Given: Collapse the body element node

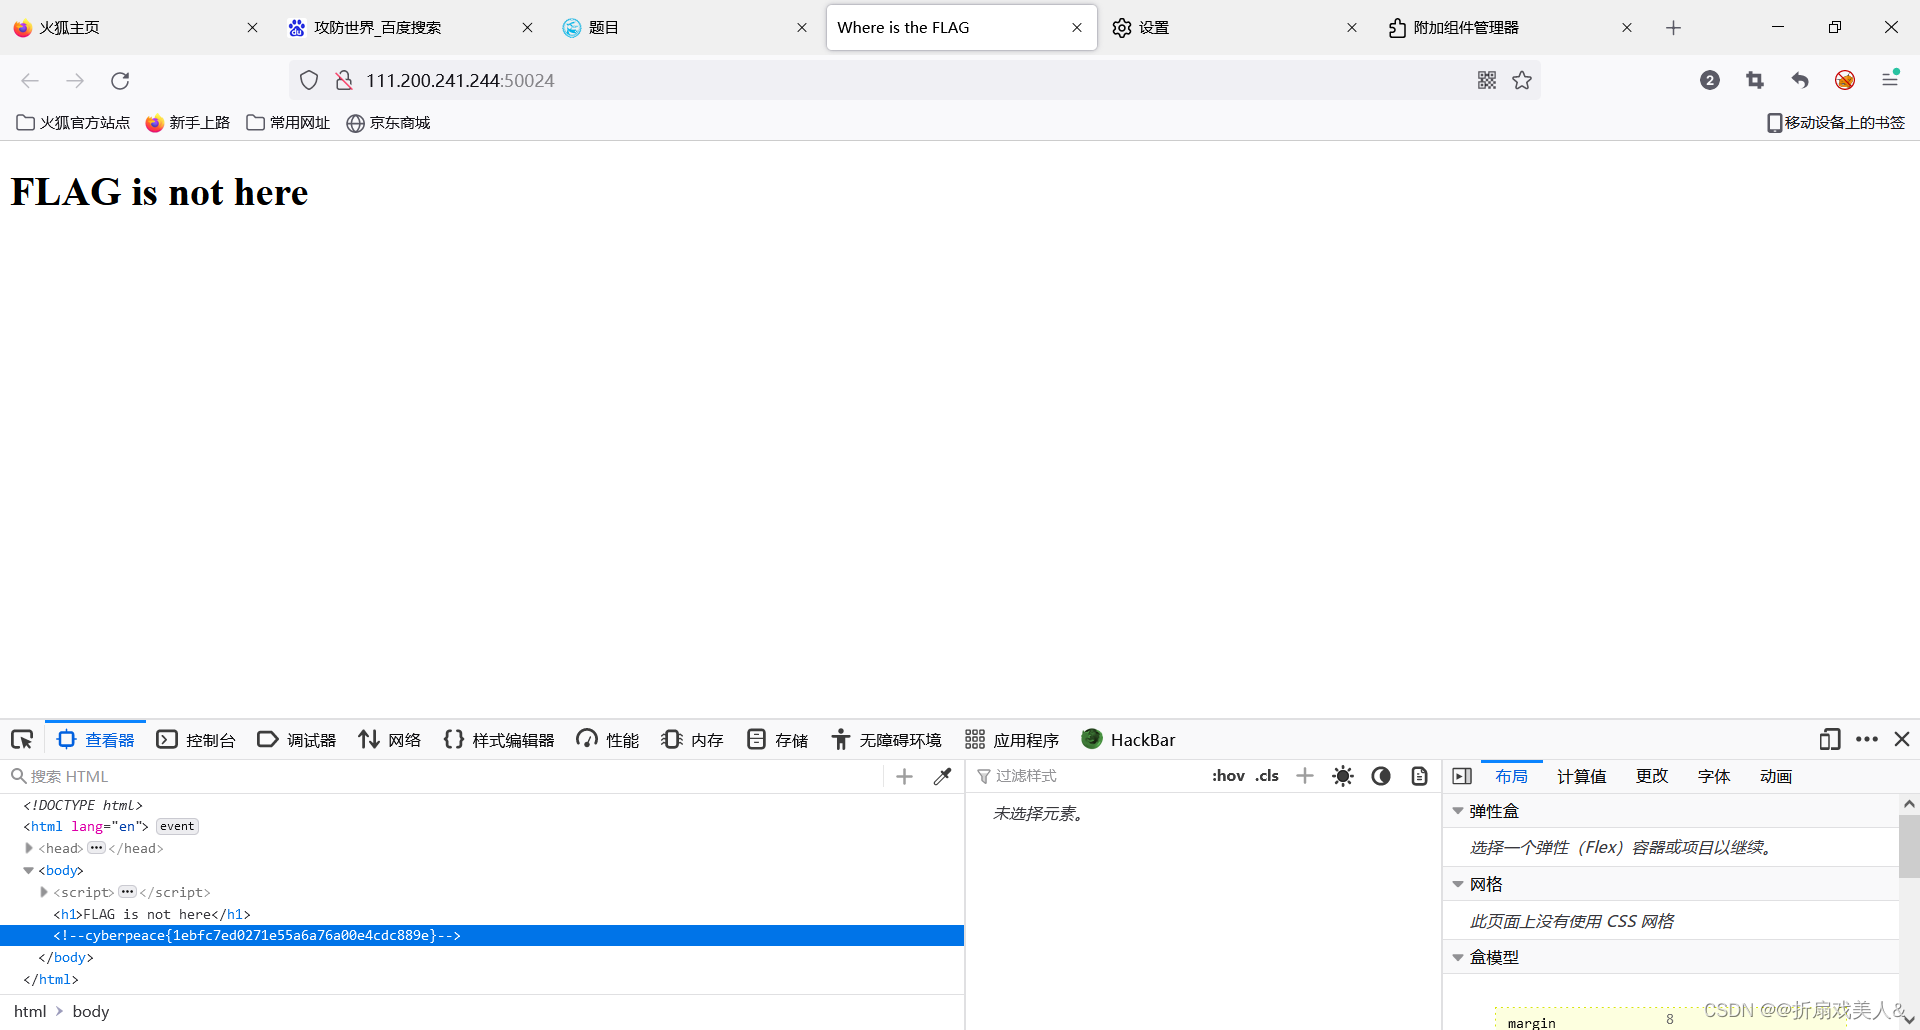Looking at the screenshot, I should [x=29, y=870].
